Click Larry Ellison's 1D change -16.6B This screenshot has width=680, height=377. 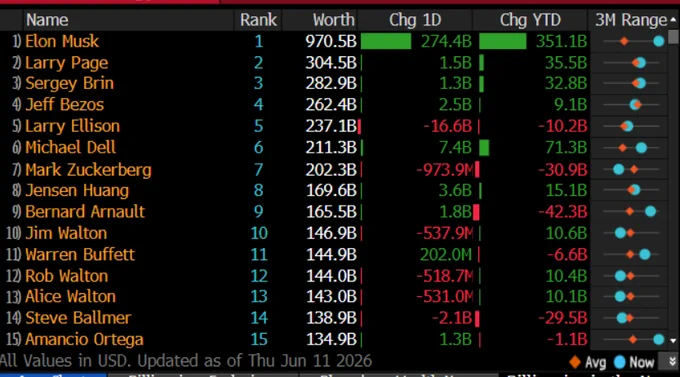pyautogui.click(x=447, y=126)
